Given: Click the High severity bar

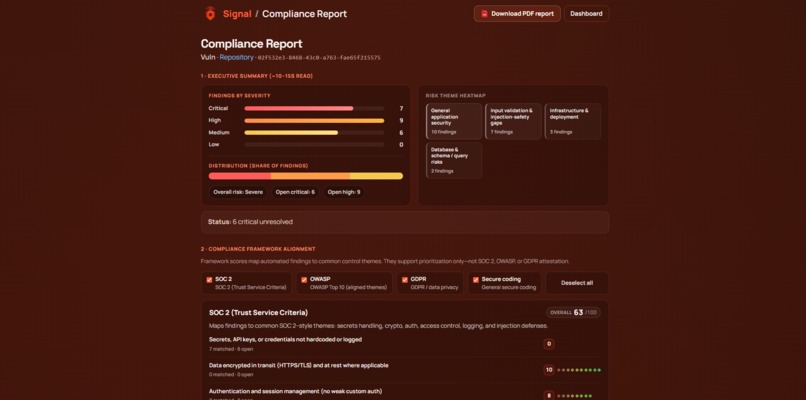Looking at the screenshot, I should coord(314,121).
